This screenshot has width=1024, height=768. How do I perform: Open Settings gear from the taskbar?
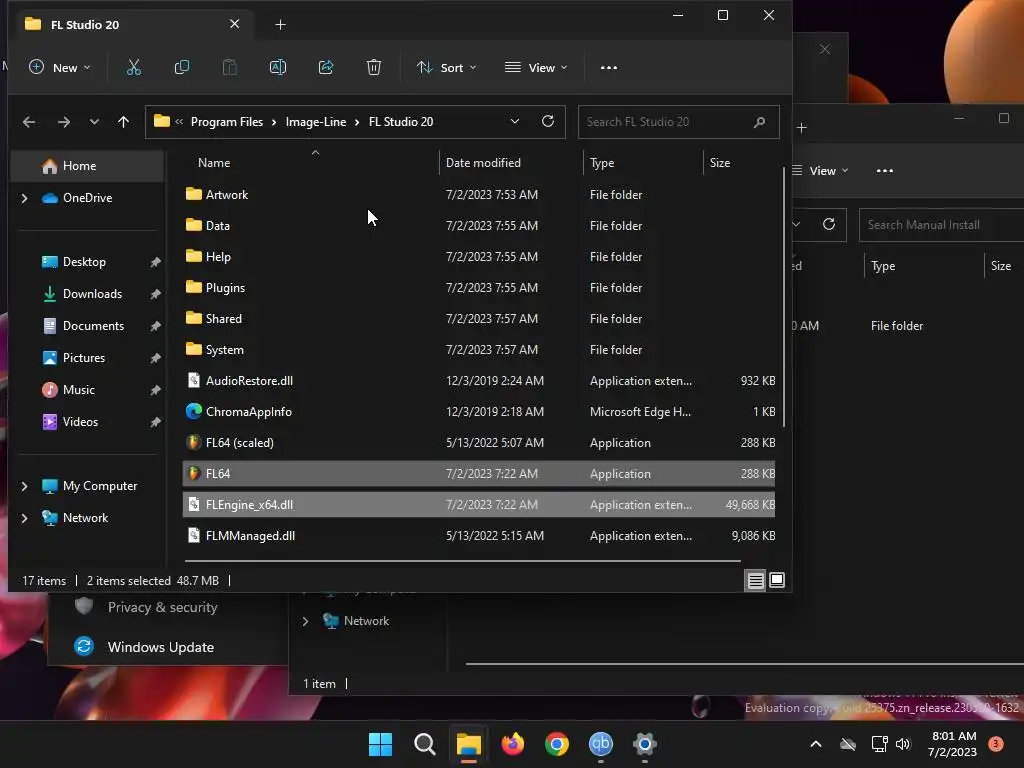645,744
